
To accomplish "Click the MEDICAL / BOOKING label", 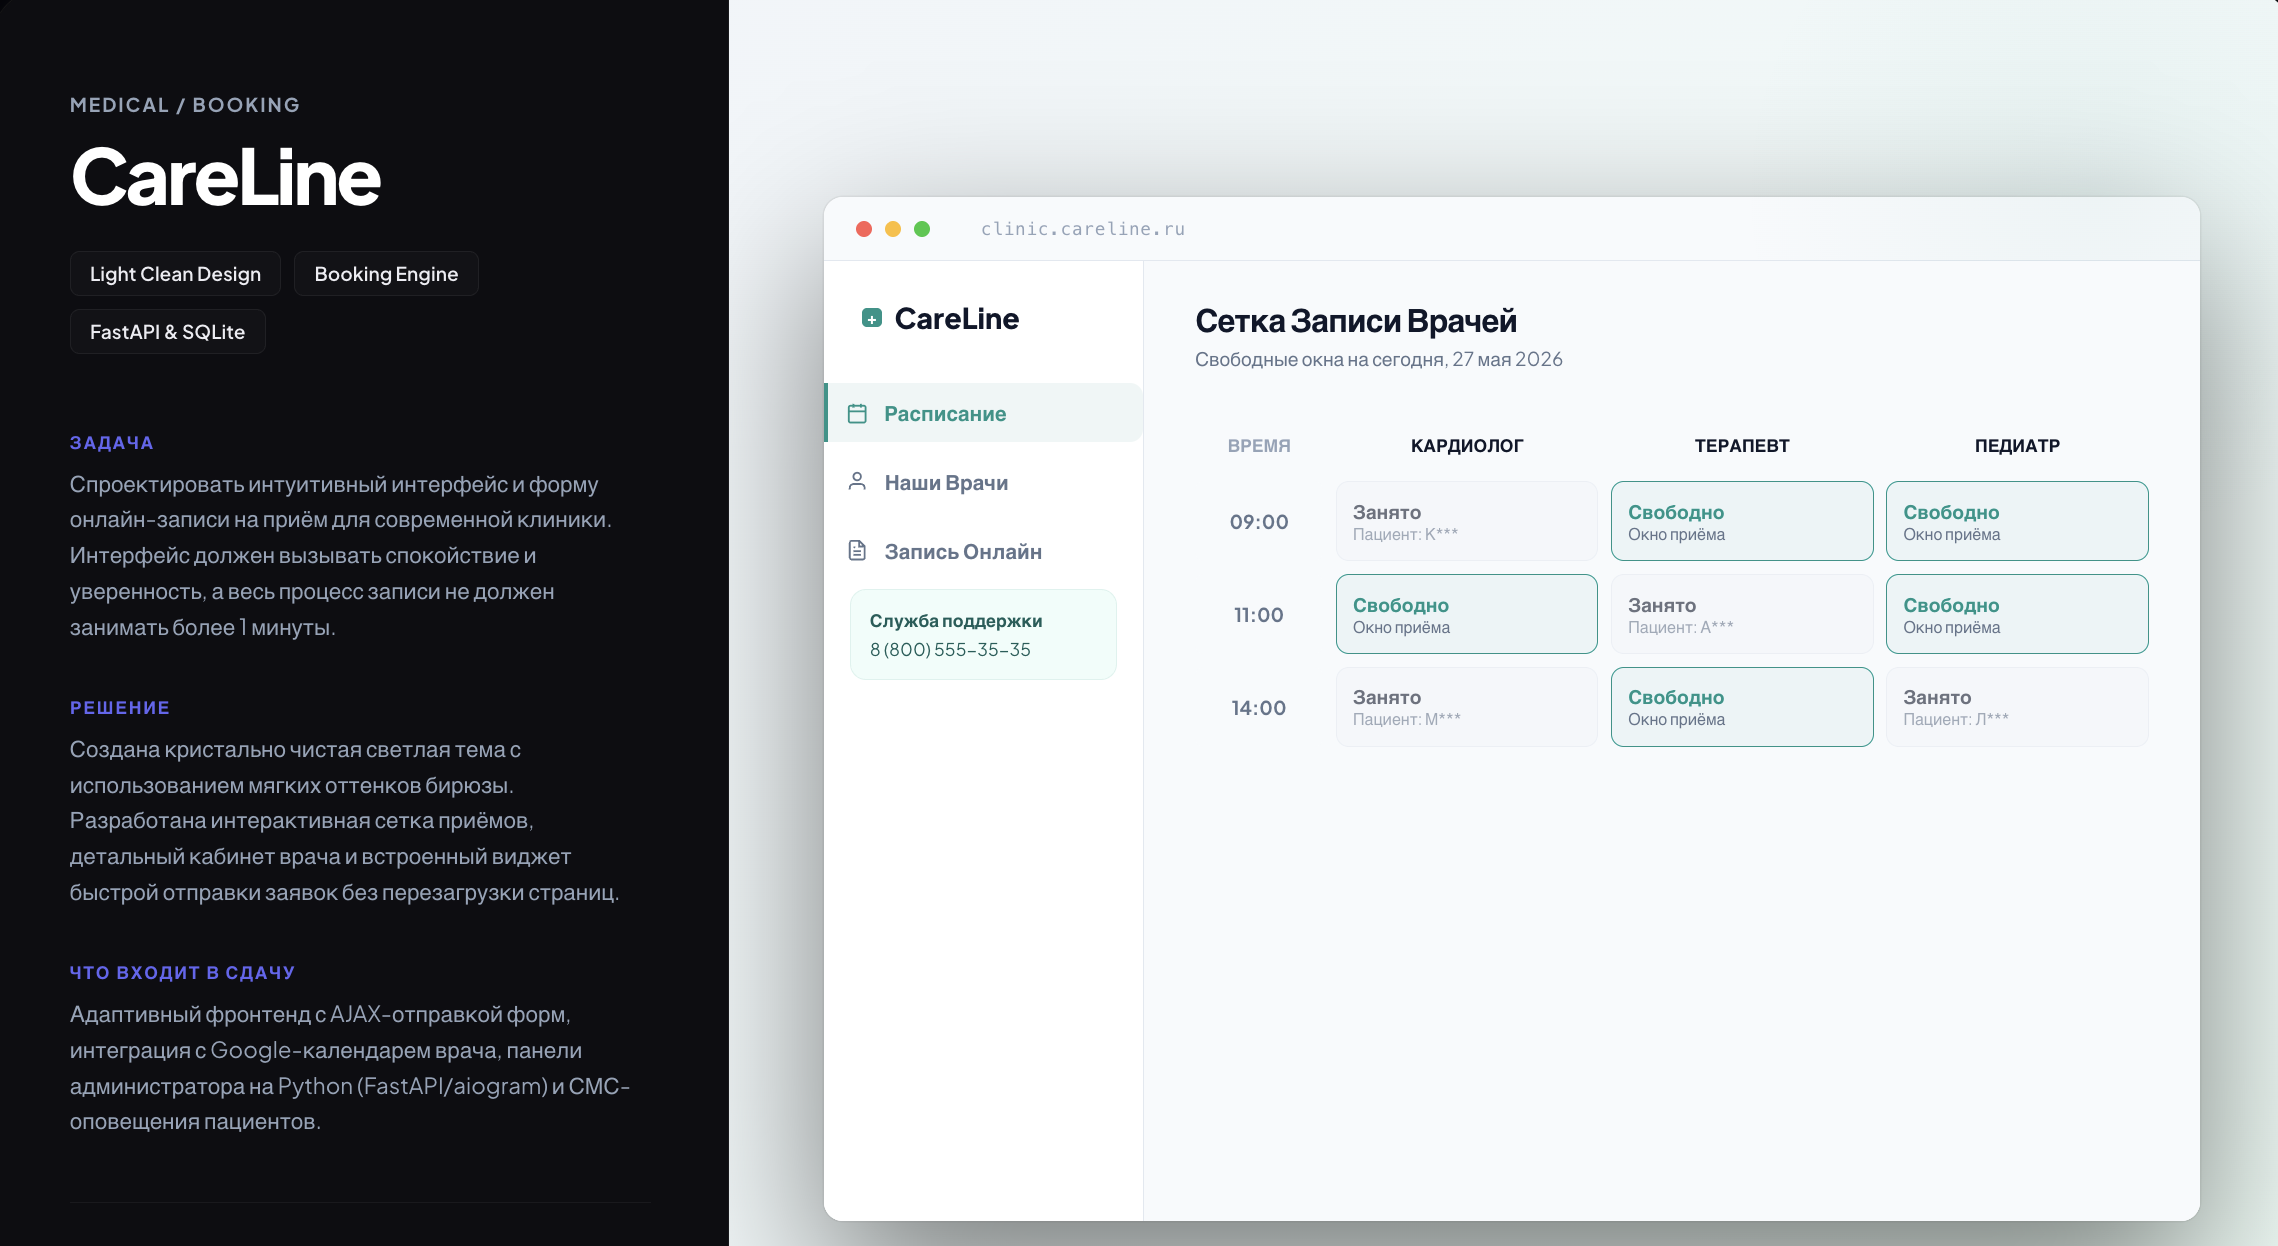I will tap(185, 105).
